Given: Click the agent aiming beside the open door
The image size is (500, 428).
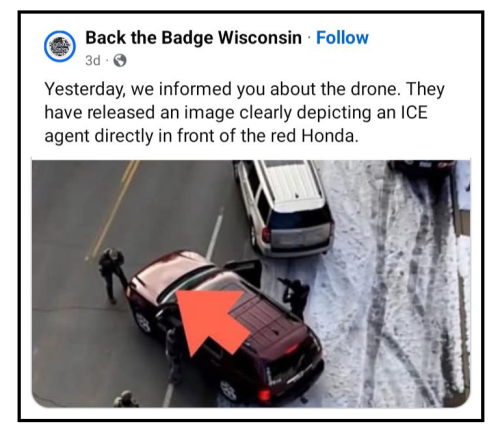Looking at the screenshot, I should [295, 297].
